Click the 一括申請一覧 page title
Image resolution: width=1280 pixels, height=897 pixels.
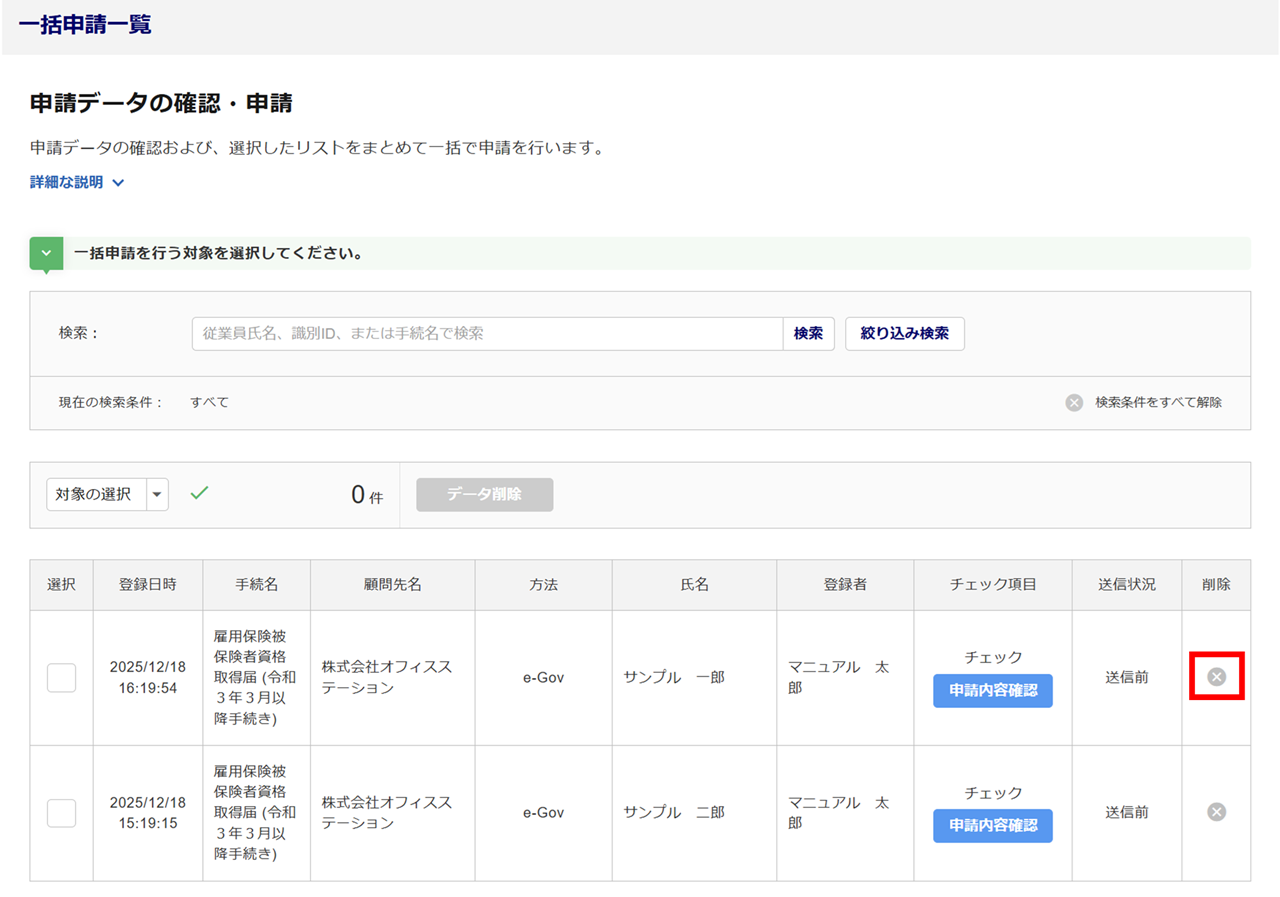click(x=85, y=25)
